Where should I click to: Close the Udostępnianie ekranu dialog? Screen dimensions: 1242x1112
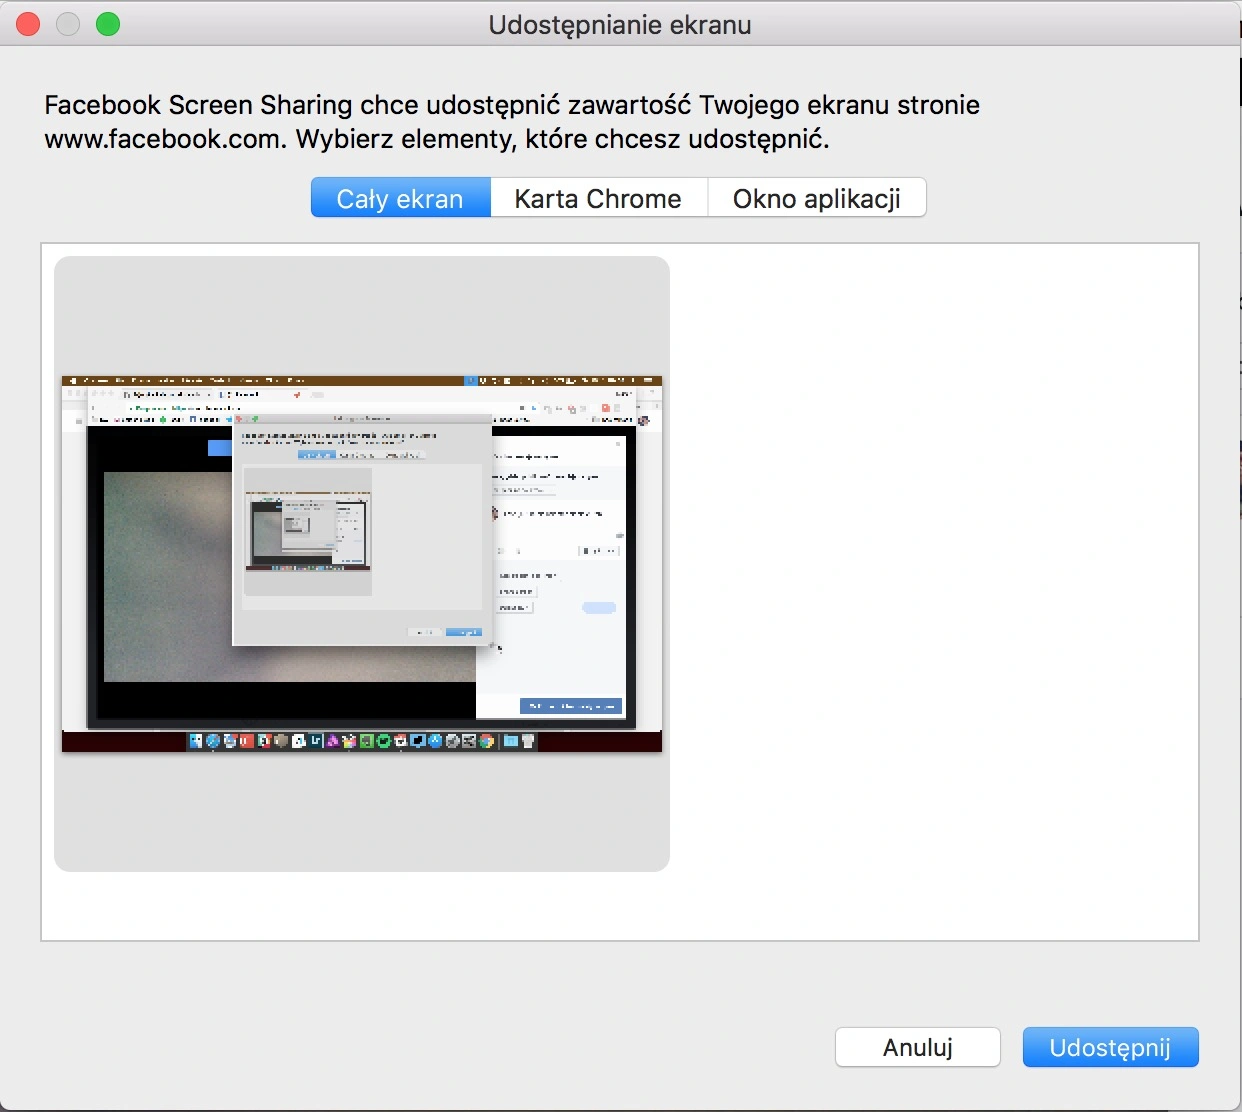click(x=28, y=24)
